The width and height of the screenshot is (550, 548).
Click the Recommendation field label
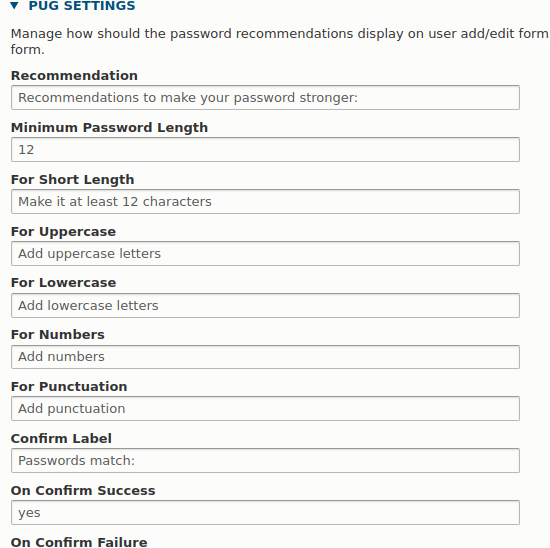pyautogui.click(x=74, y=75)
